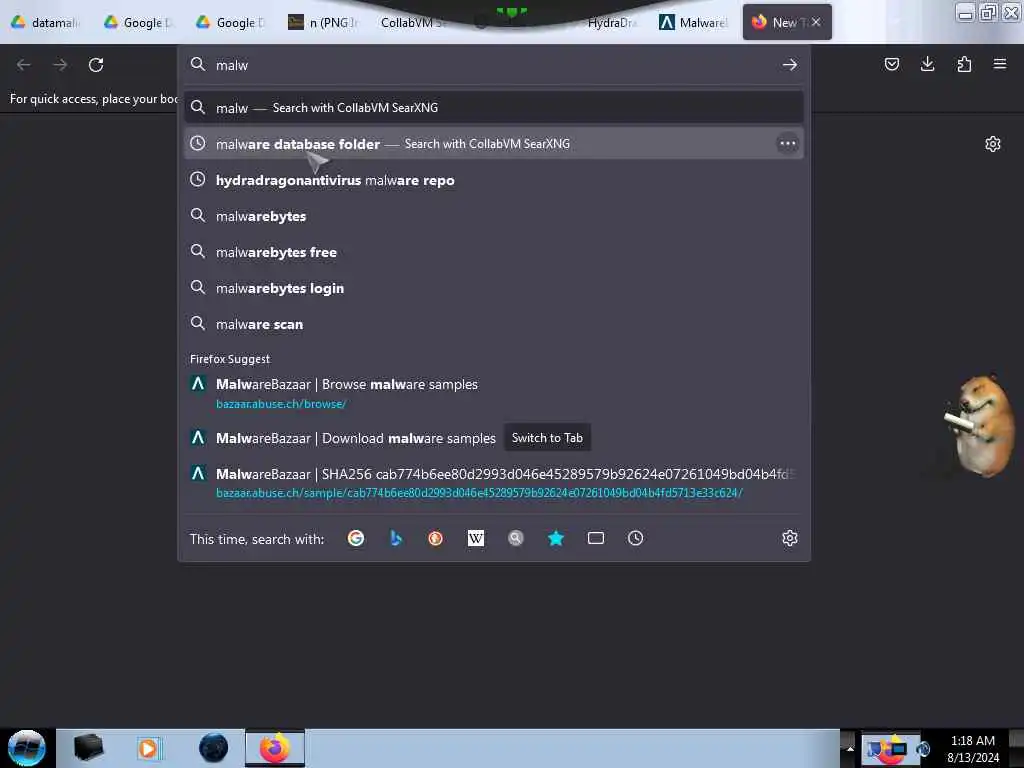Switch to the PNG image tab
The width and height of the screenshot is (1024, 768).
(324, 23)
